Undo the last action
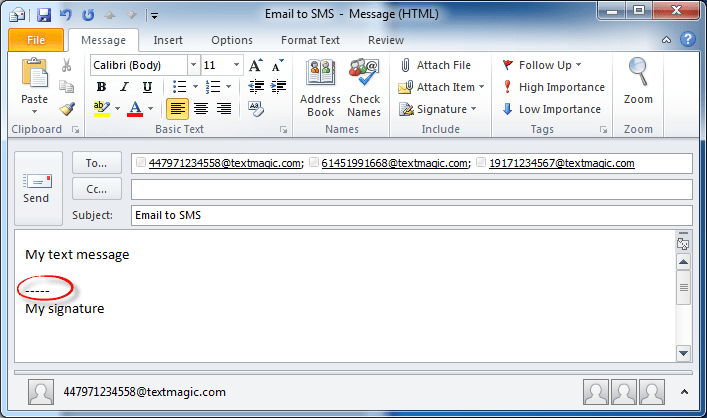The width and height of the screenshot is (707, 418). tap(66, 15)
